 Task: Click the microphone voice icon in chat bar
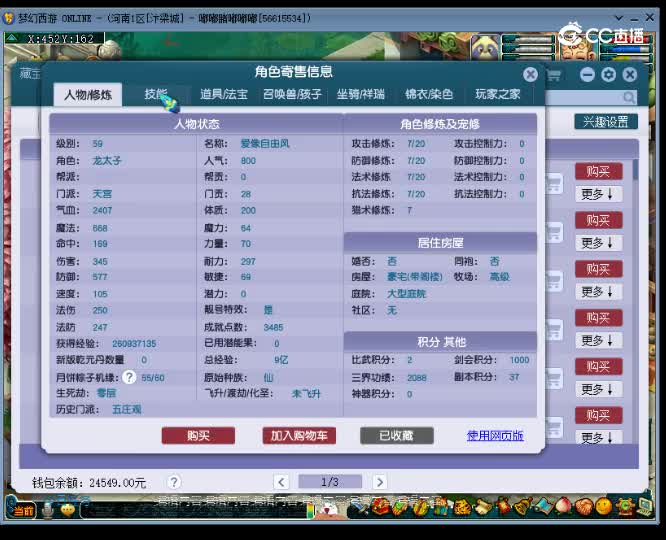(48, 510)
